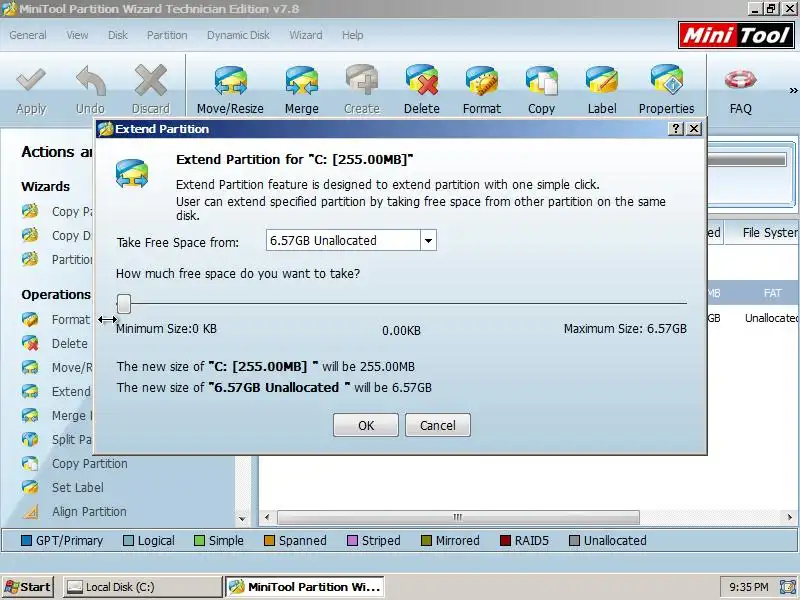
Task: Click the Set Label icon in sidebar
Action: pos(30,487)
